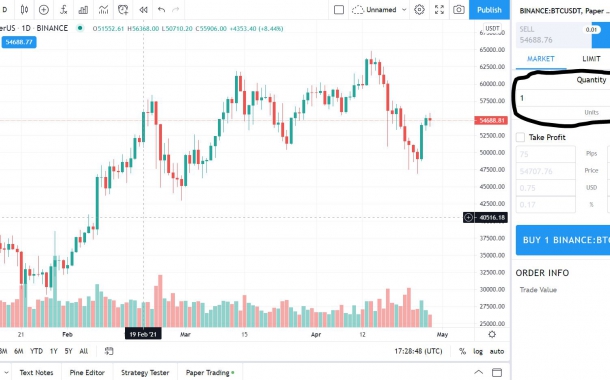Open the Pine Editor tab

(x=87, y=372)
